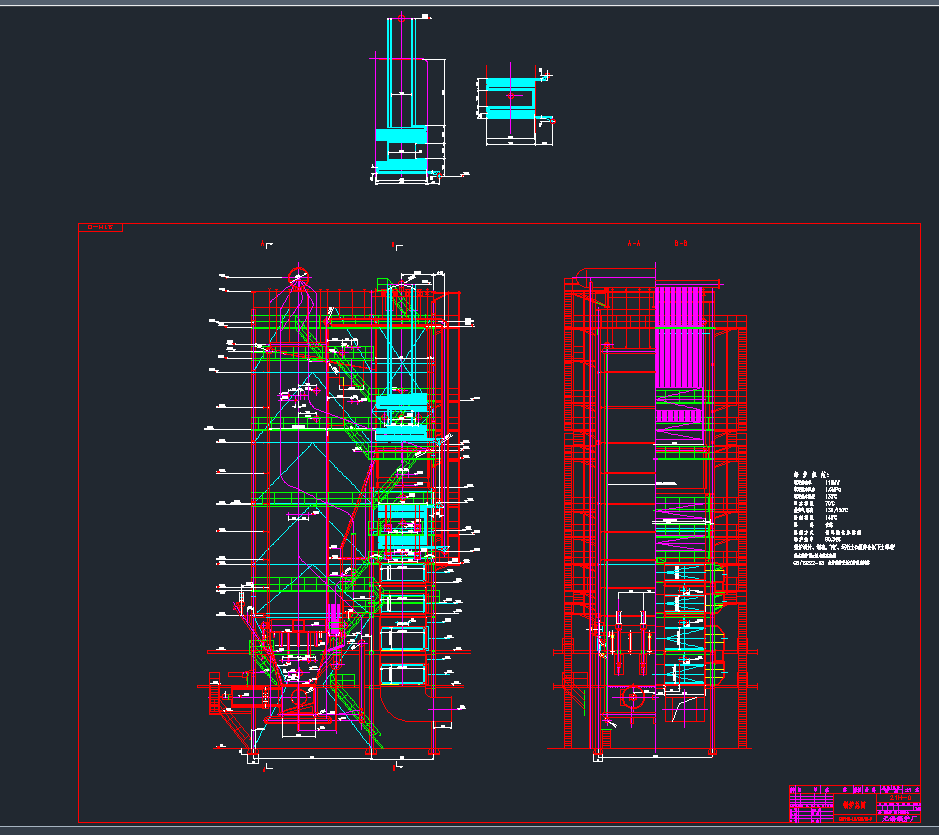Viewport: 939px width, 835px height.
Task: Select the fan circle at the A-A section base
Action: (633, 697)
